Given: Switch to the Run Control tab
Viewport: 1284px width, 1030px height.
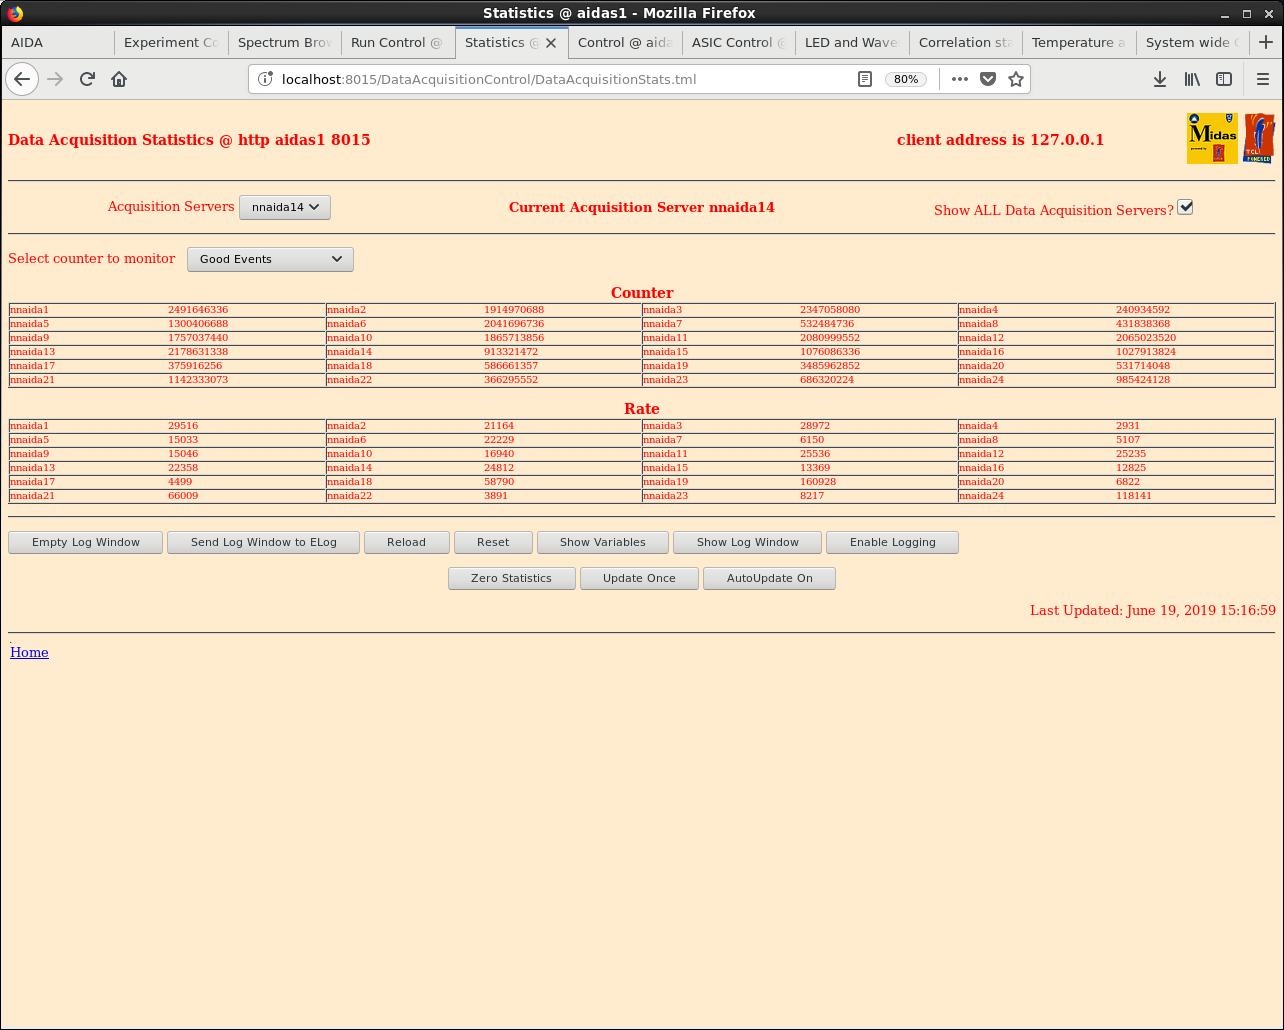Looking at the screenshot, I should pyautogui.click(x=397, y=43).
